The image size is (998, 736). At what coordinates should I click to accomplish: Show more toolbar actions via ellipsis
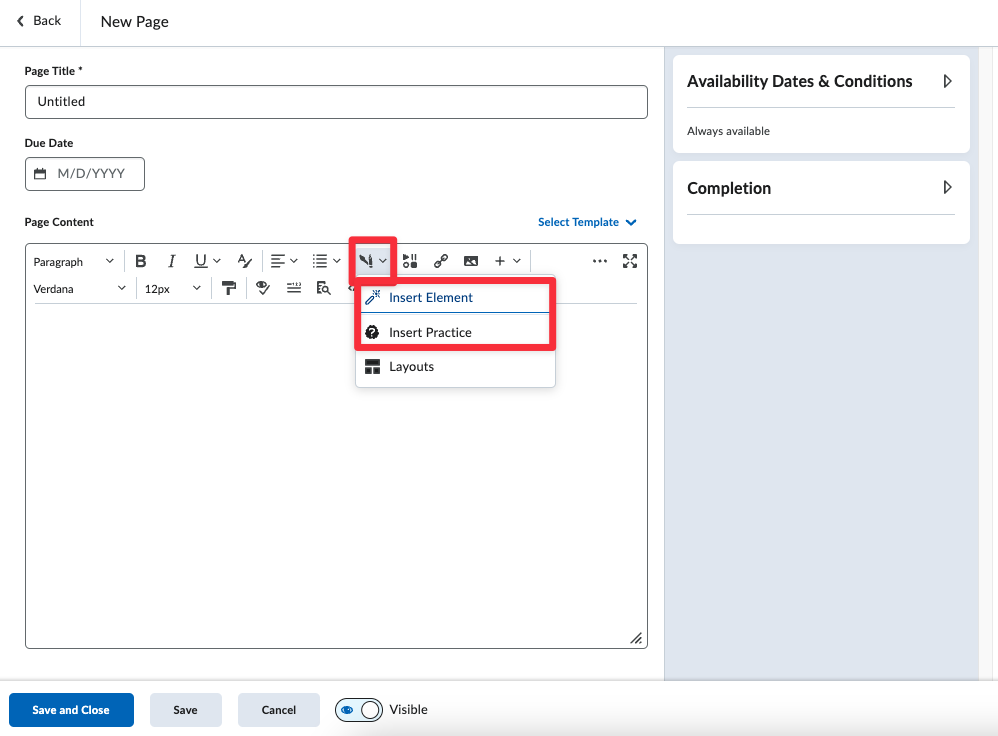tap(599, 261)
